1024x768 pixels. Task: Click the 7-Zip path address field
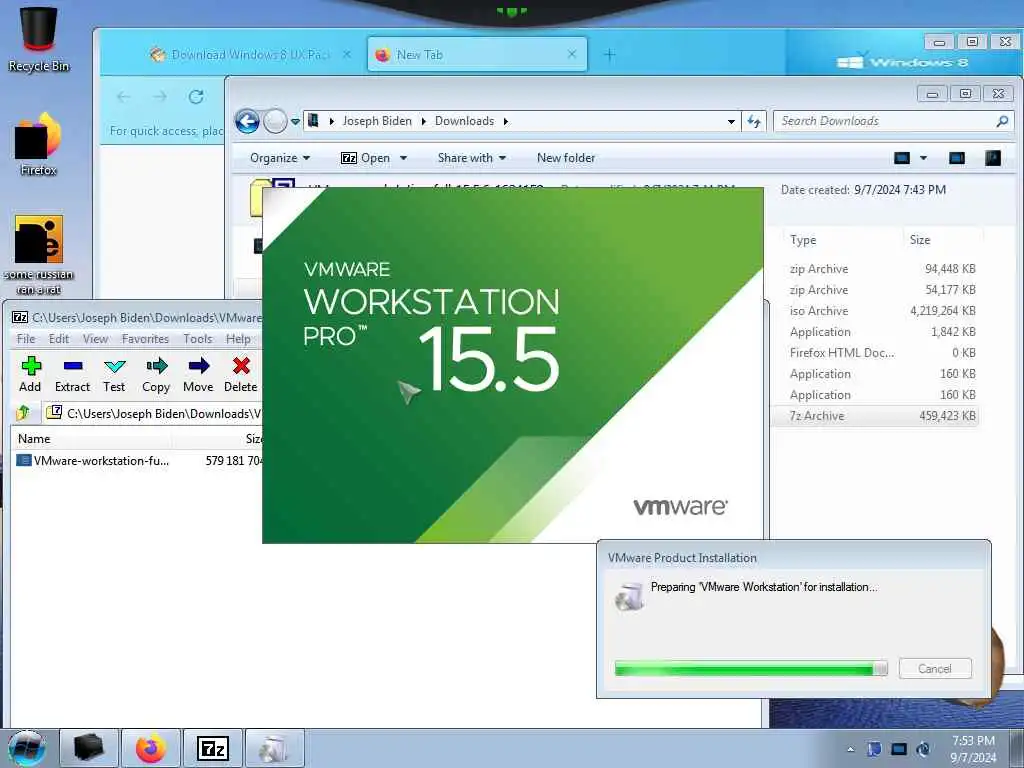pyautogui.click(x=154, y=413)
